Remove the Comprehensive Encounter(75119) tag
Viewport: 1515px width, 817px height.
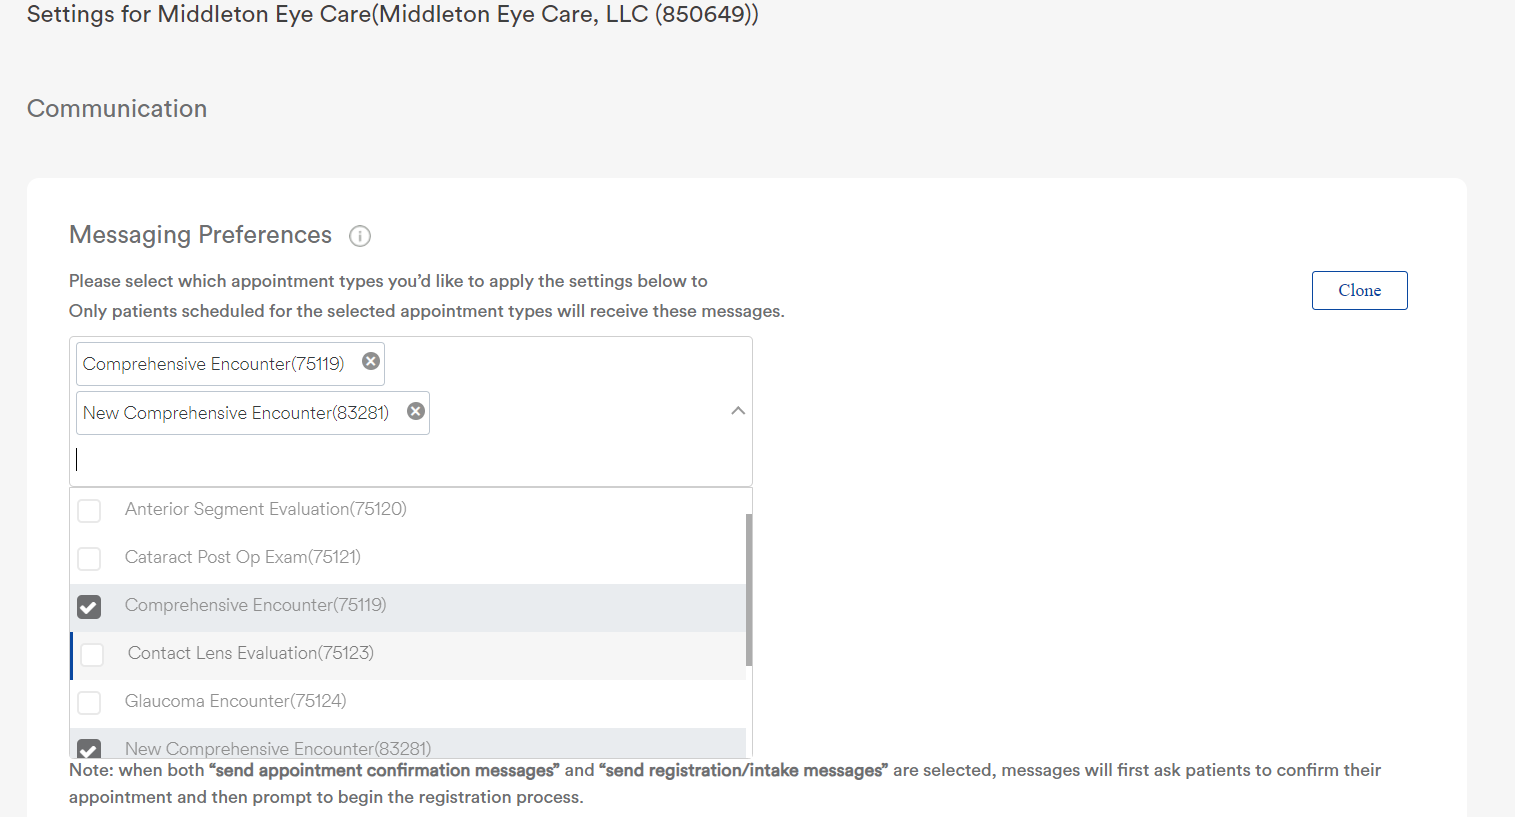pyautogui.click(x=371, y=362)
